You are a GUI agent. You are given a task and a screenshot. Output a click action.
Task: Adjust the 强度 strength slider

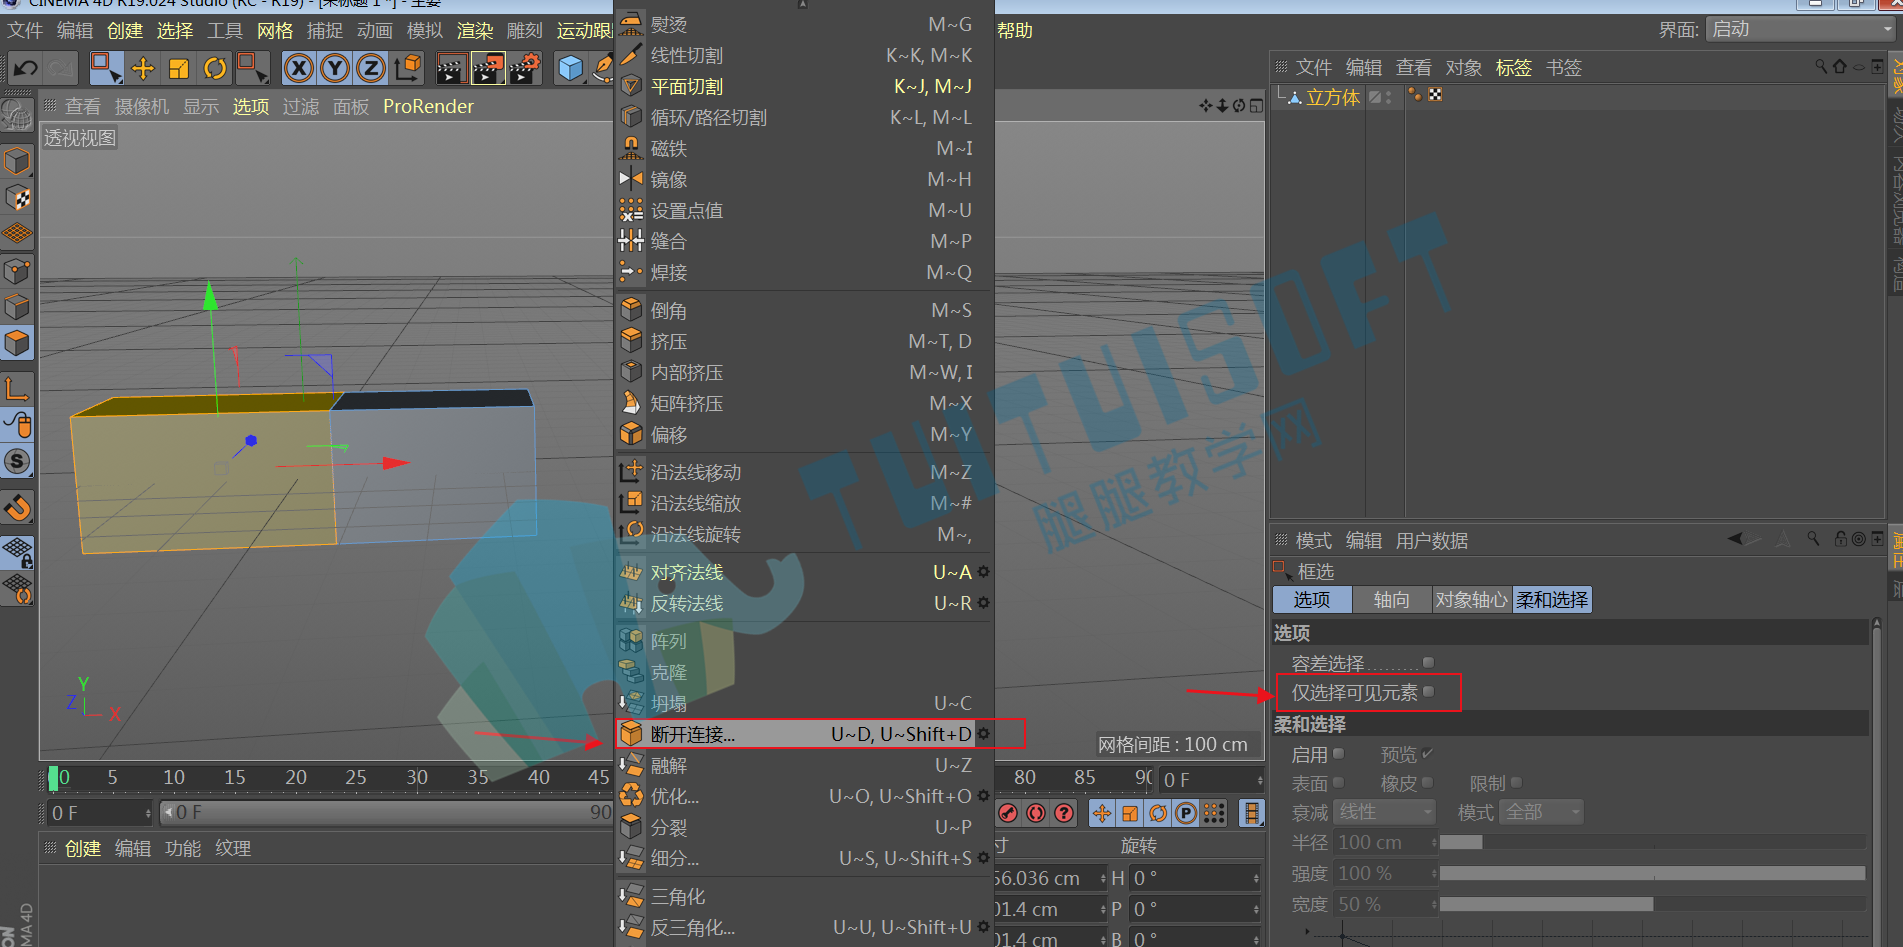click(1652, 873)
